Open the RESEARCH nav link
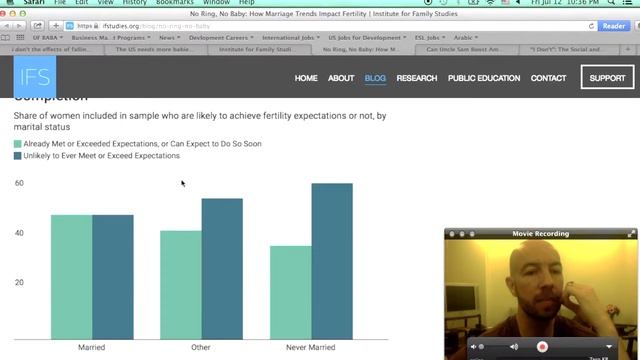 (417, 78)
